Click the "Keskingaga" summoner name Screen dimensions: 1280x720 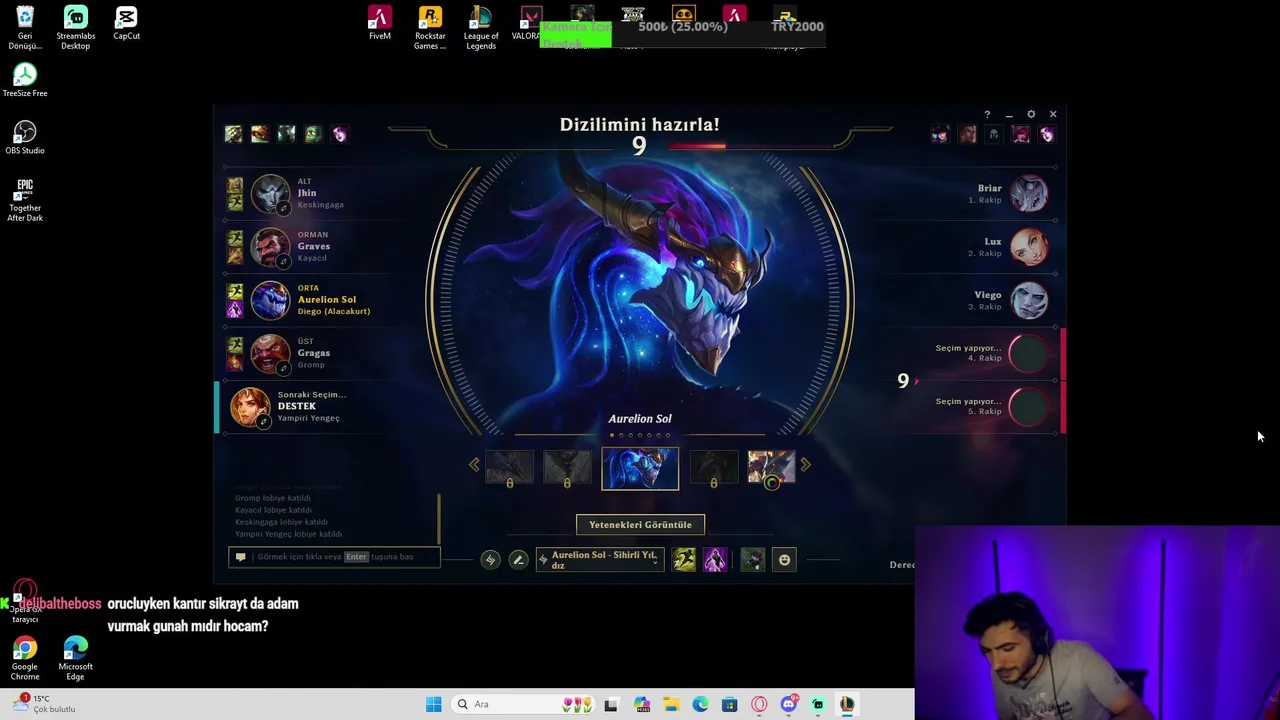pyautogui.click(x=320, y=205)
